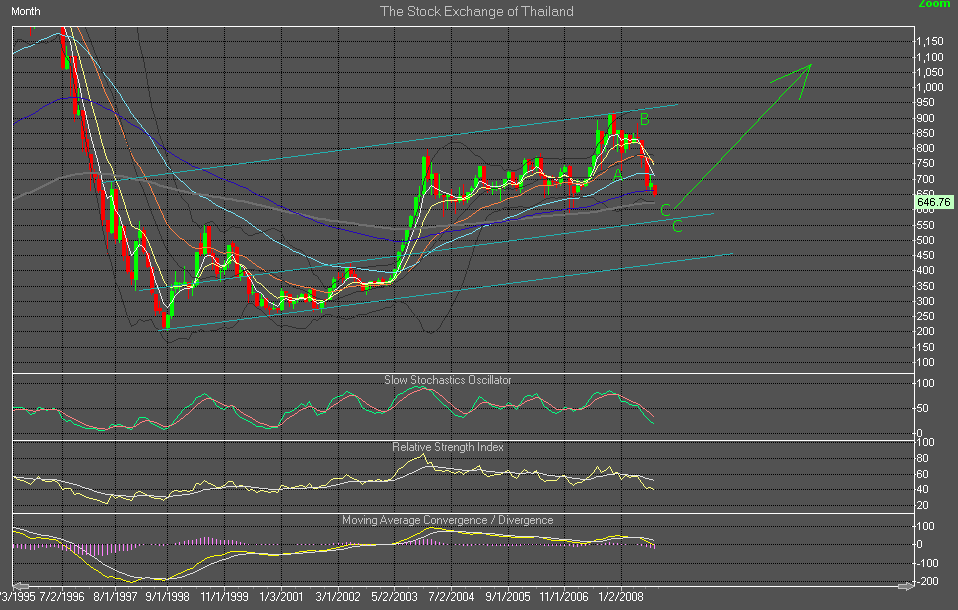The image size is (958, 610).
Task: Click the 11/1/1999 date label
Action: 224,597
